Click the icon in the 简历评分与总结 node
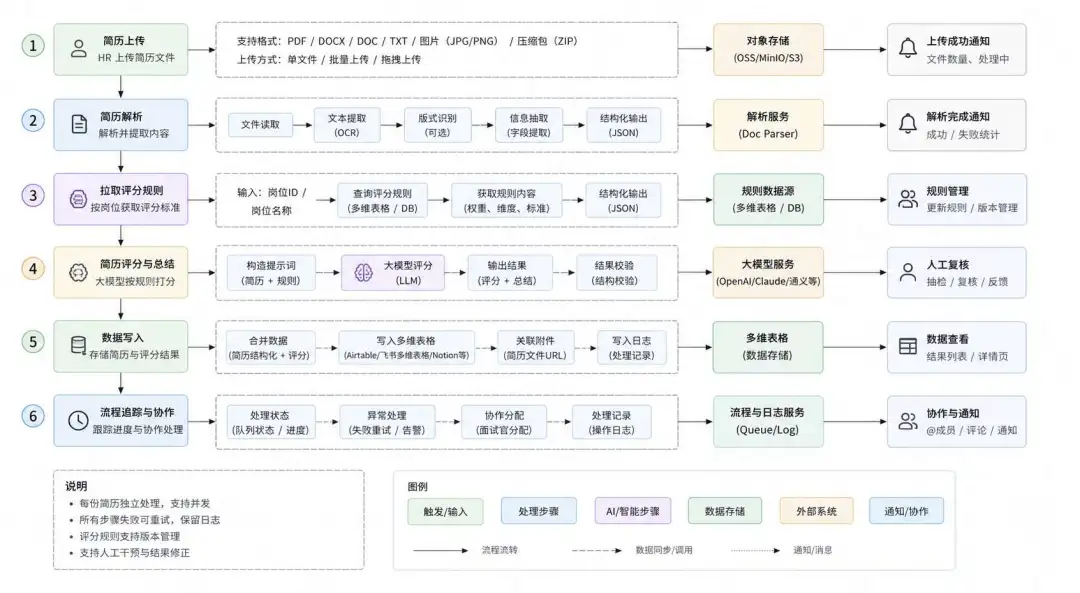The height and width of the screenshot is (593, 1080). tap(79, 273)
